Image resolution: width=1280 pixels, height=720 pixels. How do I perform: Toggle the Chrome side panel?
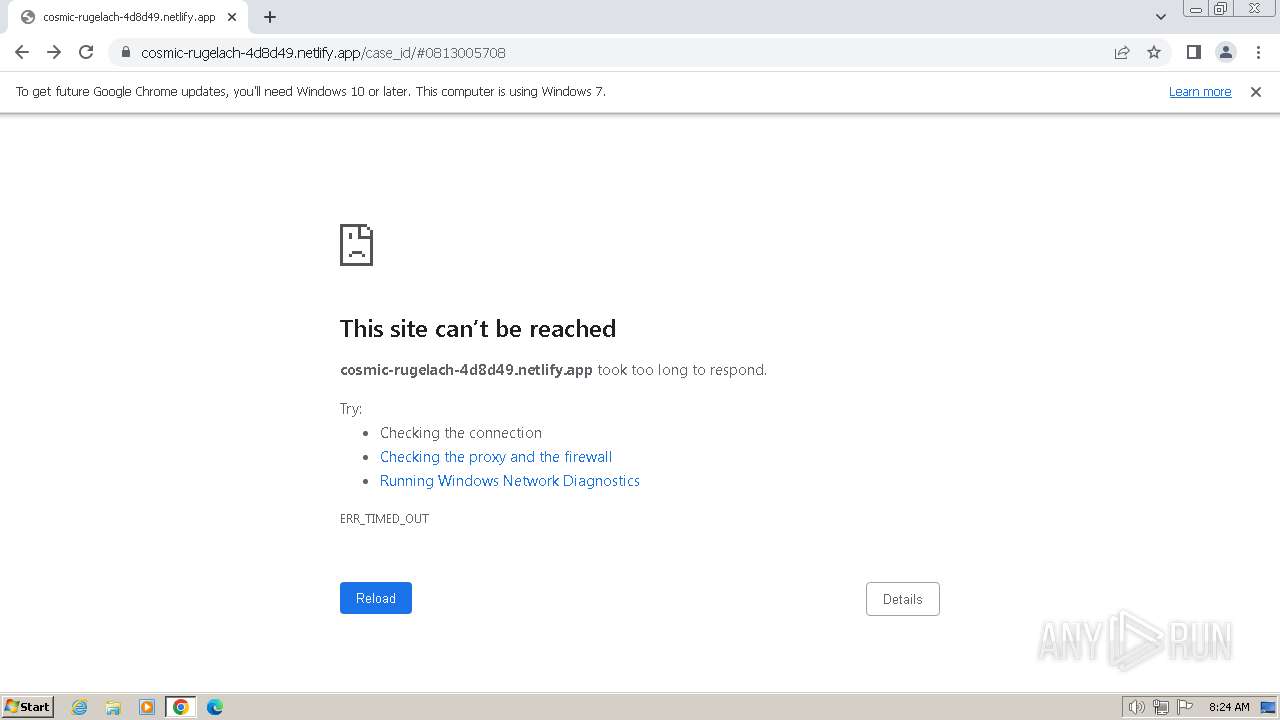click(x=1193, y=52)
